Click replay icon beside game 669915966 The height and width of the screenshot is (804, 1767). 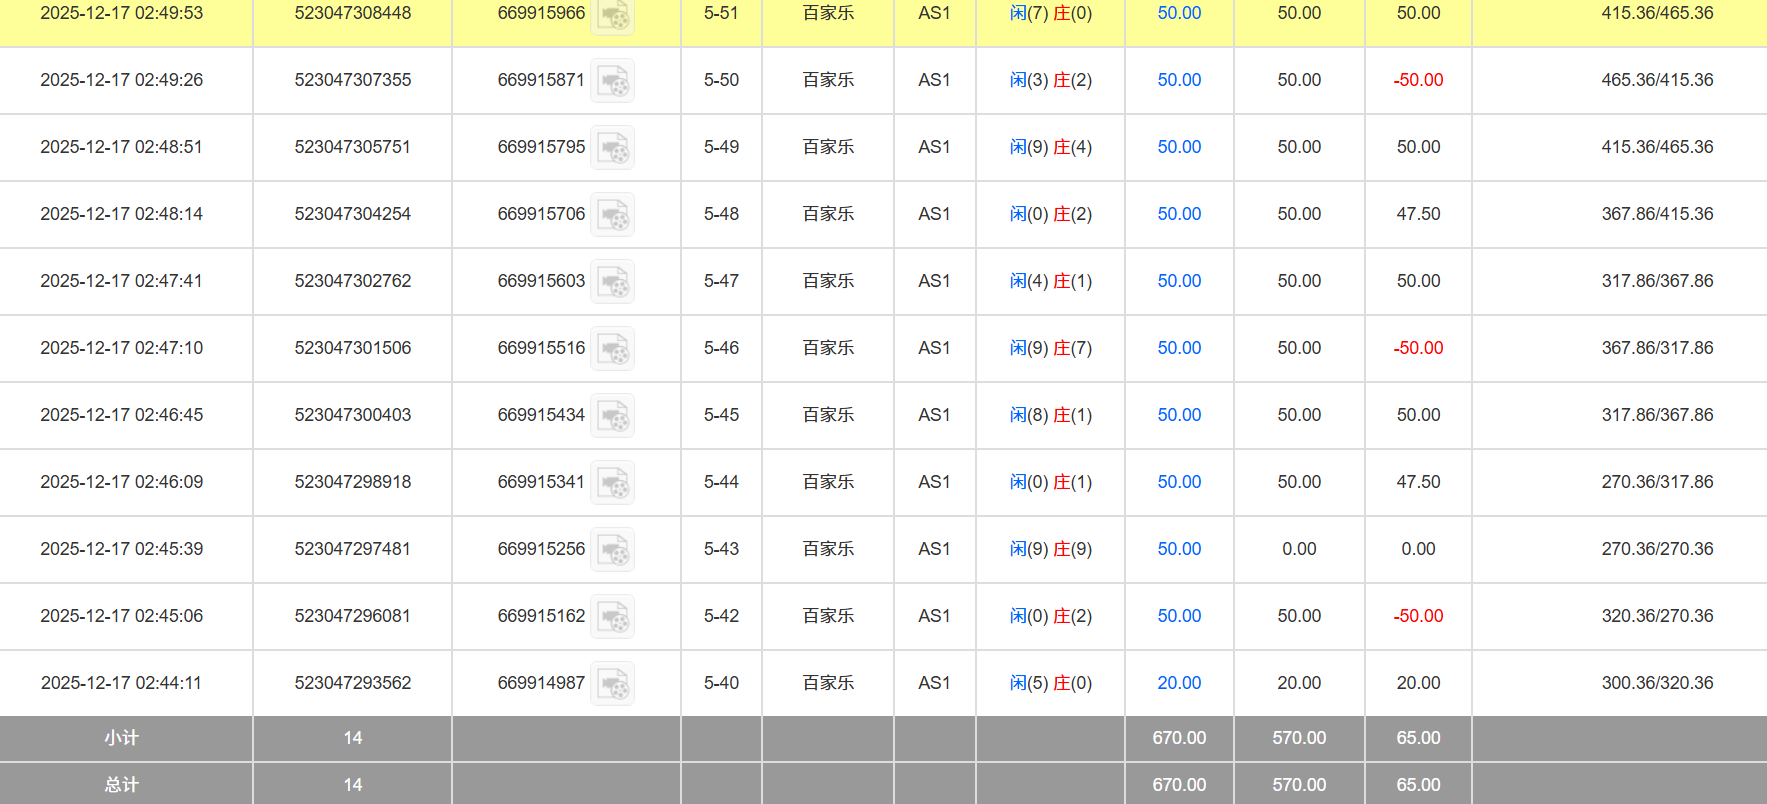(x=612, y=15)
